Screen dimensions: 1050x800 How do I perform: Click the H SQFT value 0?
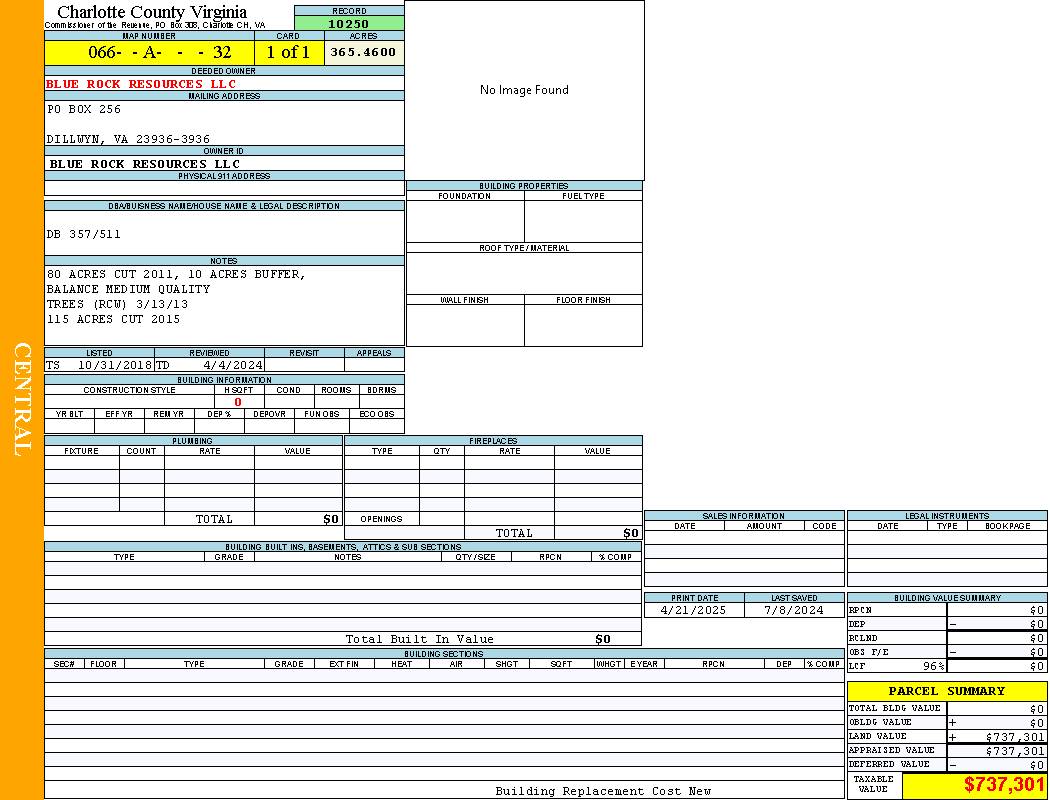click(x=238, y=402)
